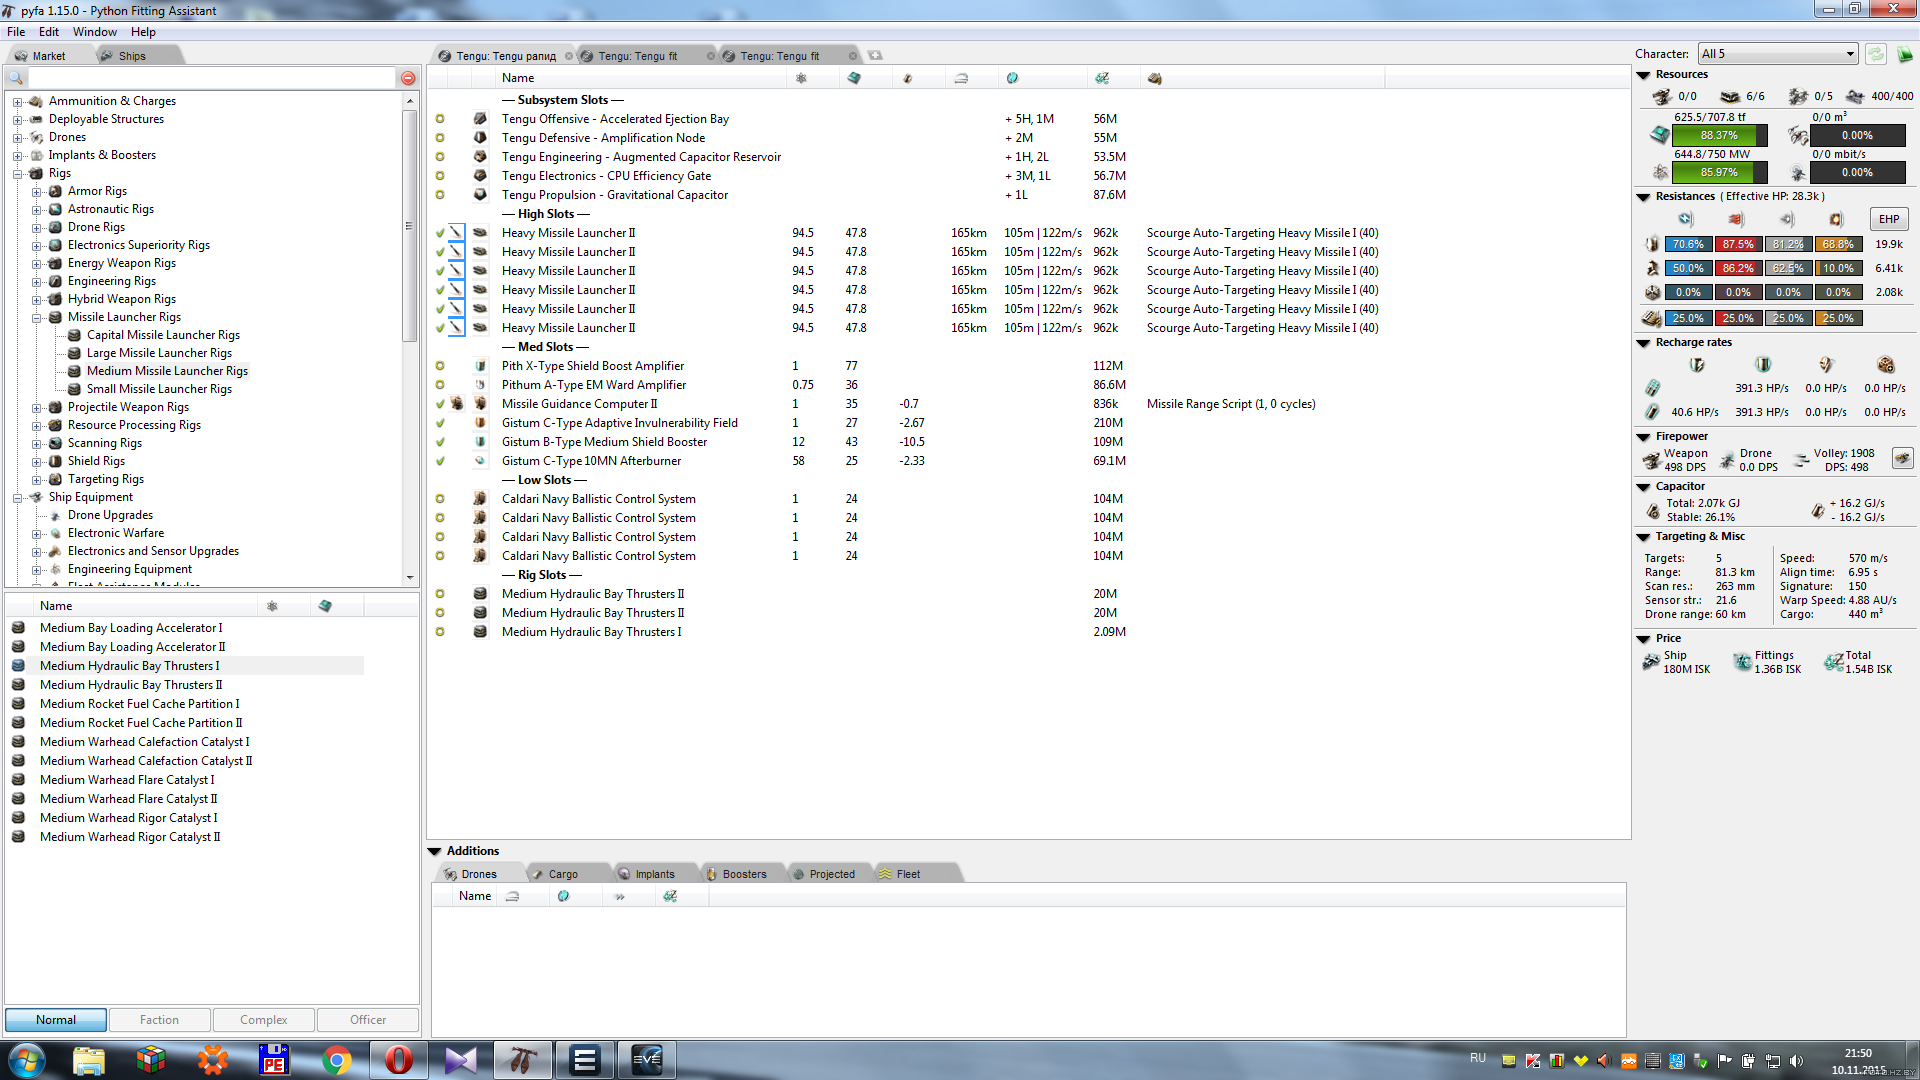Viewport: 1920px width, 1080px height.
Task: Switch to the Cargo additions tab
Action: click(563, 874)
